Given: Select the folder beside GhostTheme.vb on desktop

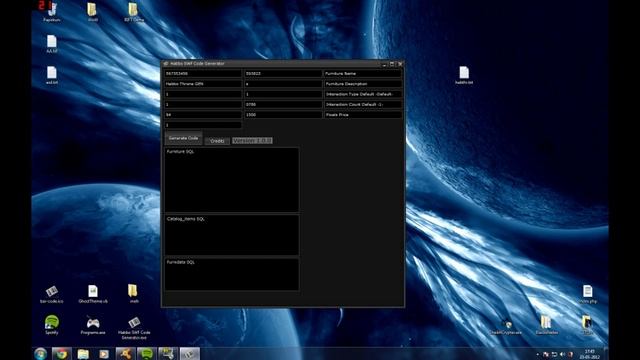Looking at the screenshot, I should pyautogui.click(x=133, y=294).
